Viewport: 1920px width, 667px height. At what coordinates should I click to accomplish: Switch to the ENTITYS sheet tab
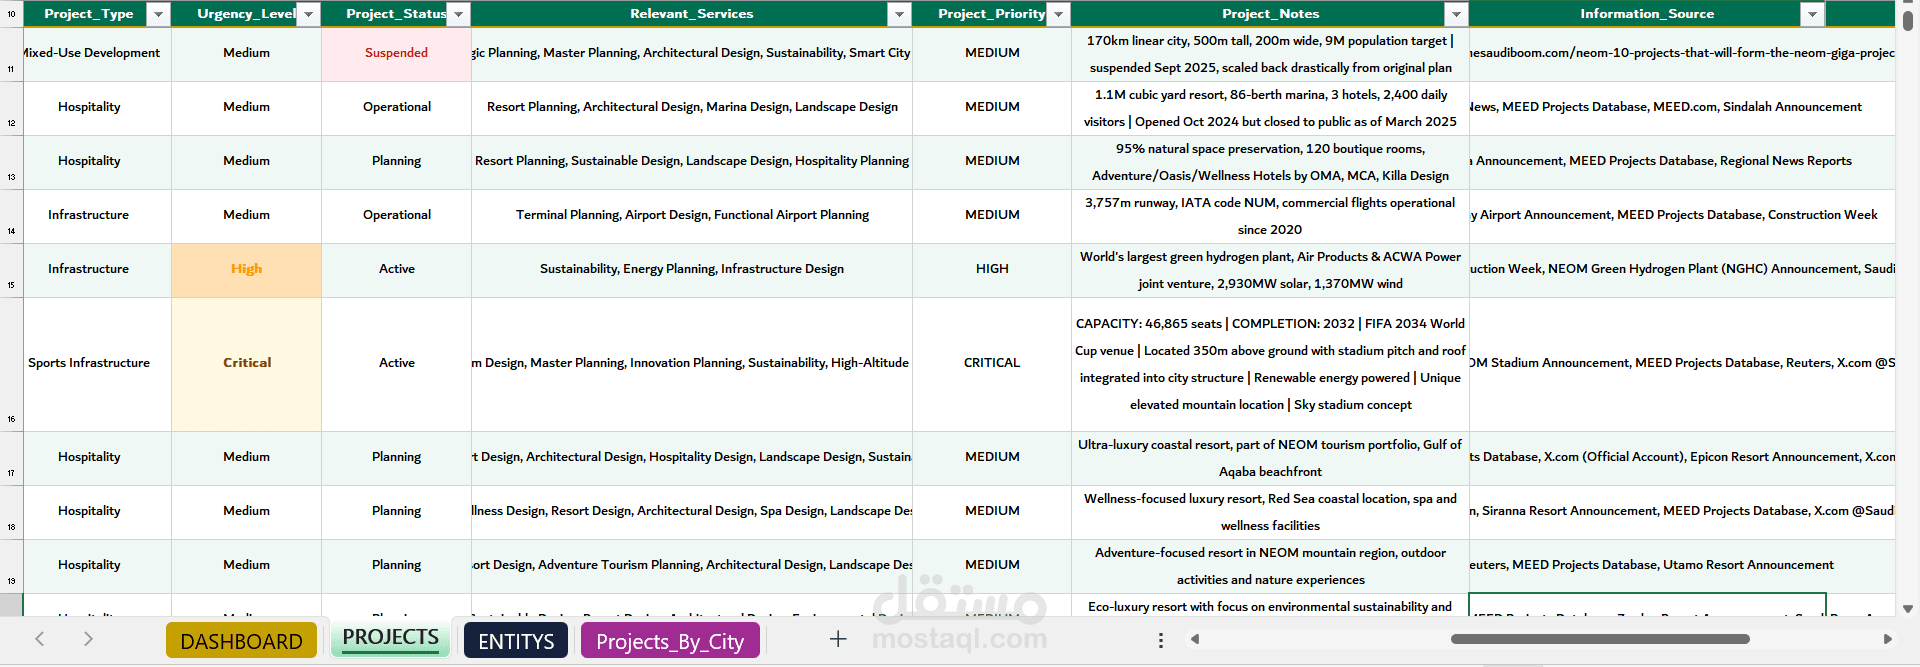[516, 640]
